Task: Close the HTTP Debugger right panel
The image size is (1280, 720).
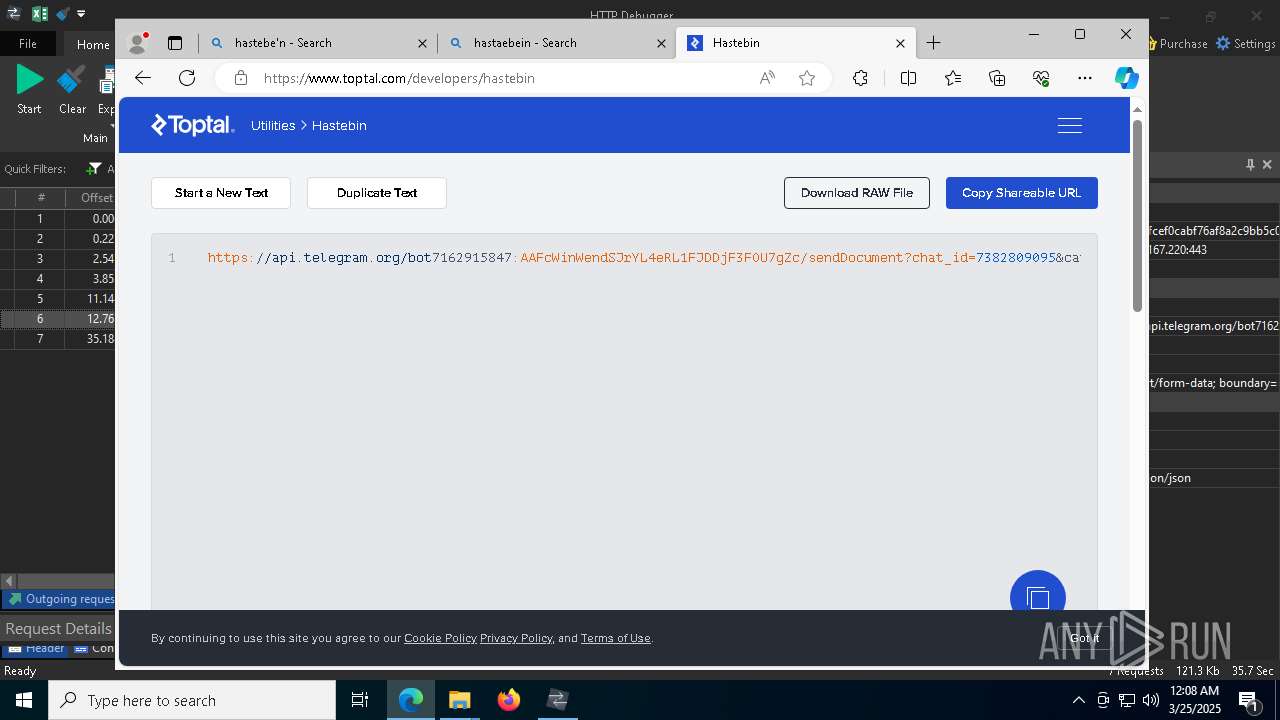Action: click(x=1267, y=164)
